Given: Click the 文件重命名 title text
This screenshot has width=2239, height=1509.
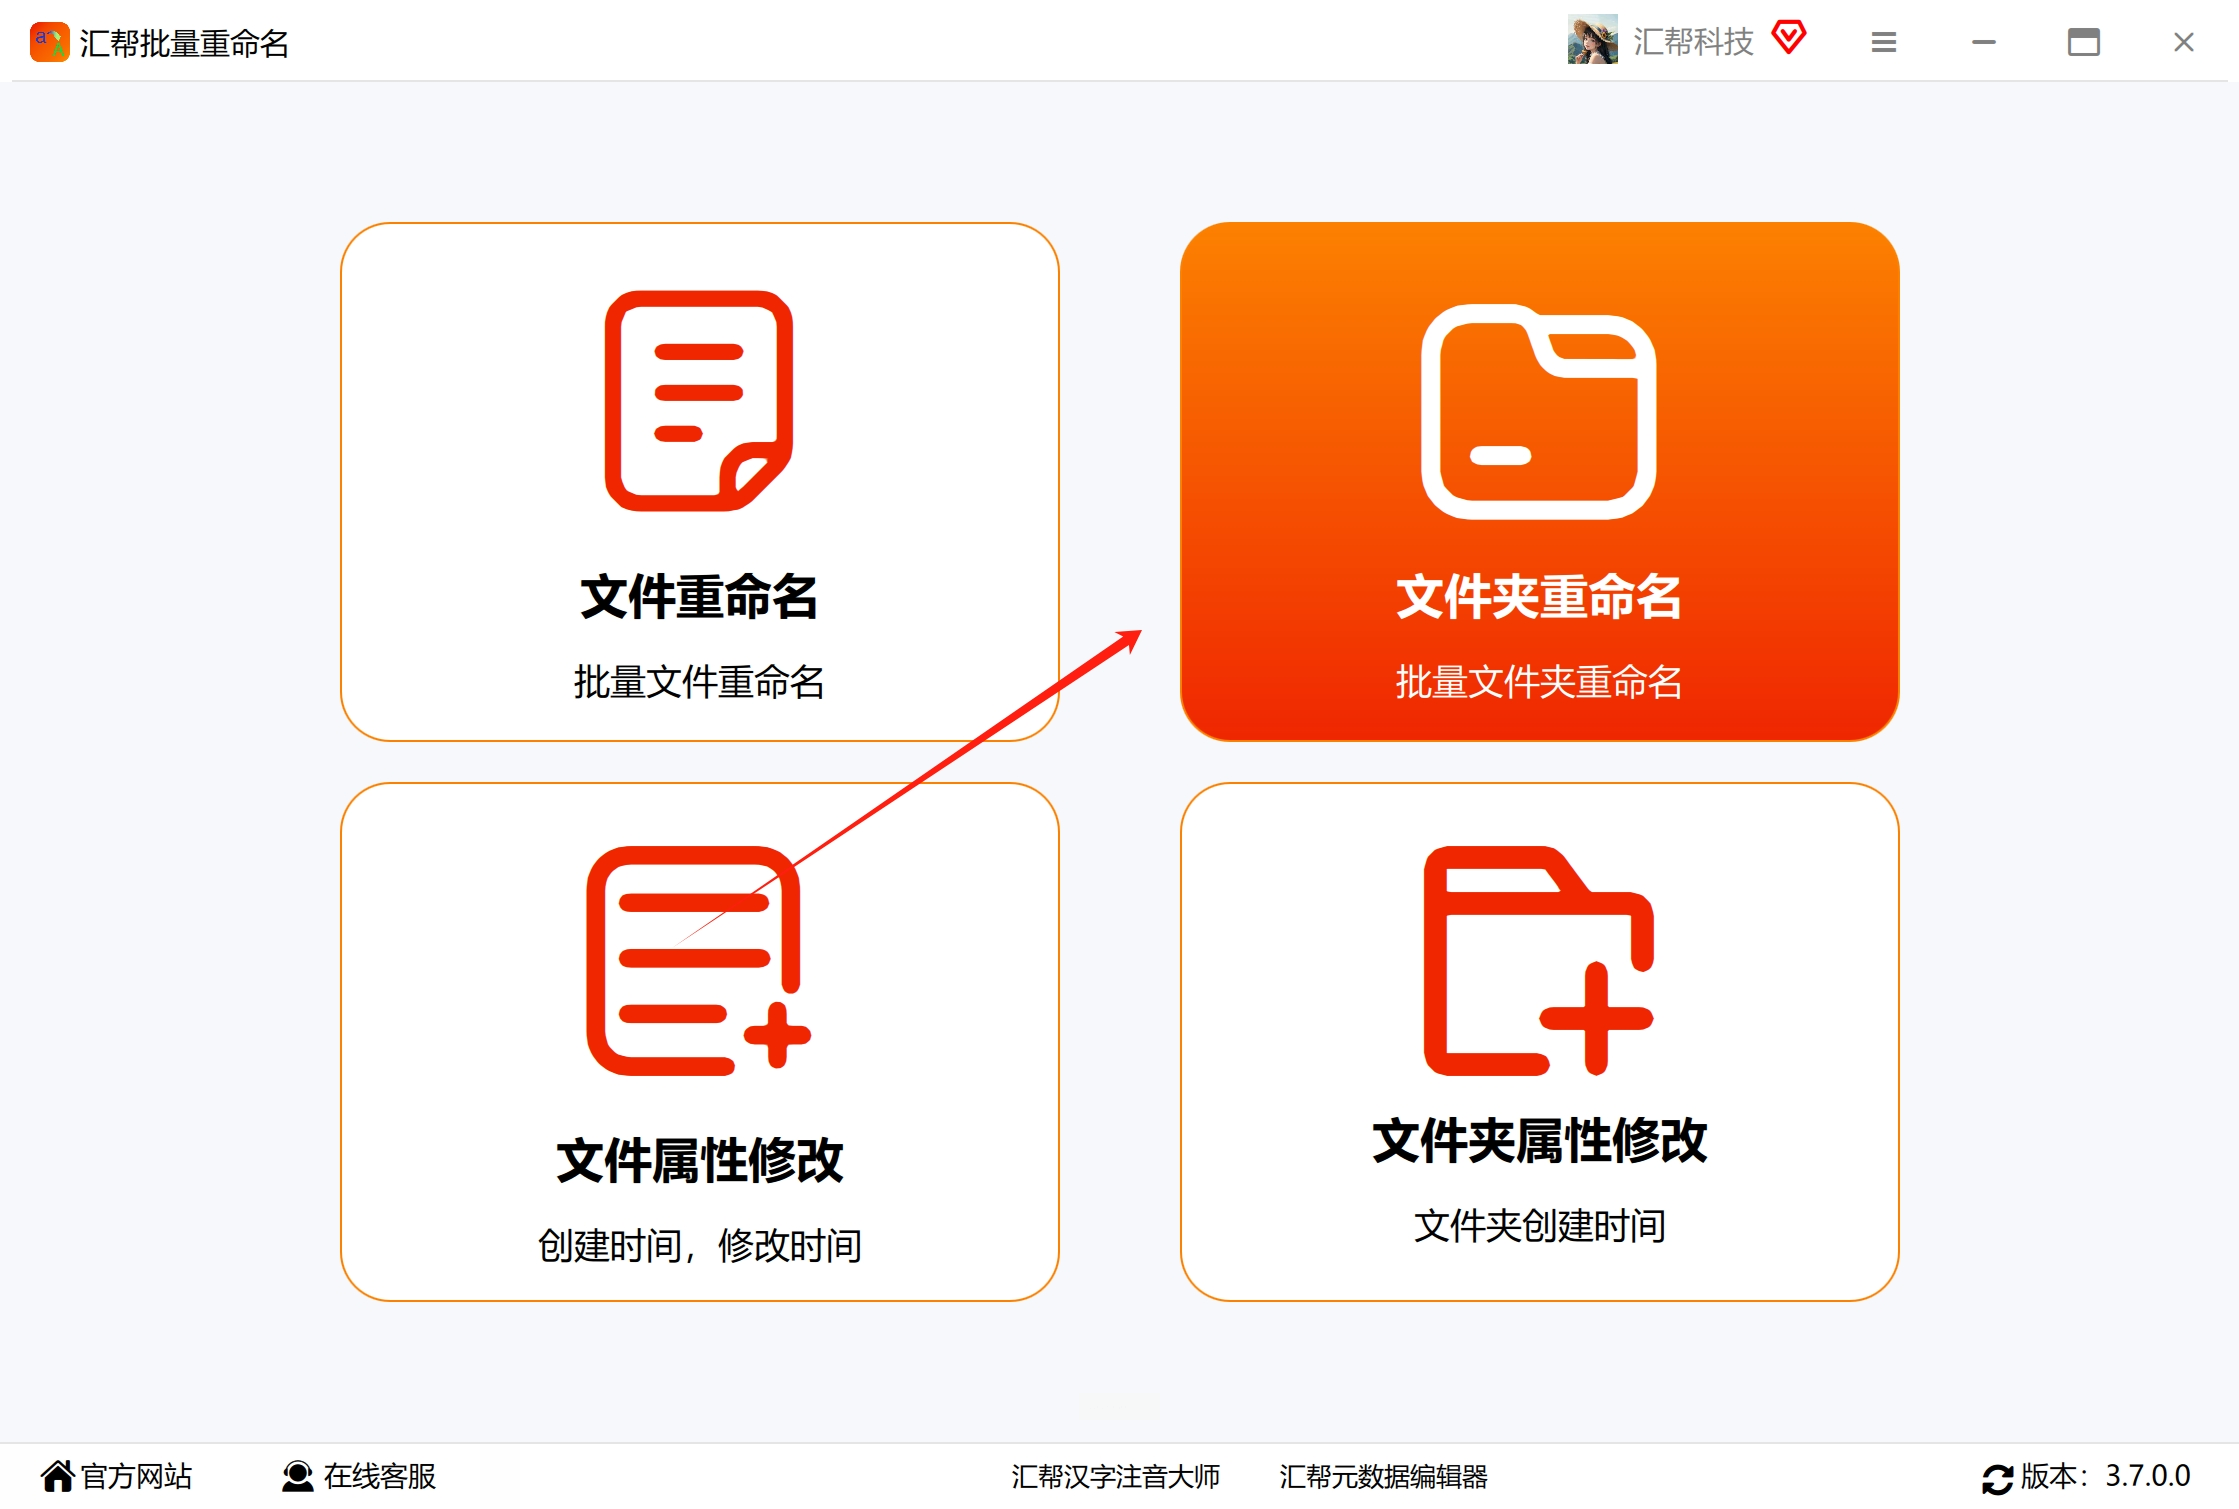Looking at the screenshot, I should click(698, 597).
